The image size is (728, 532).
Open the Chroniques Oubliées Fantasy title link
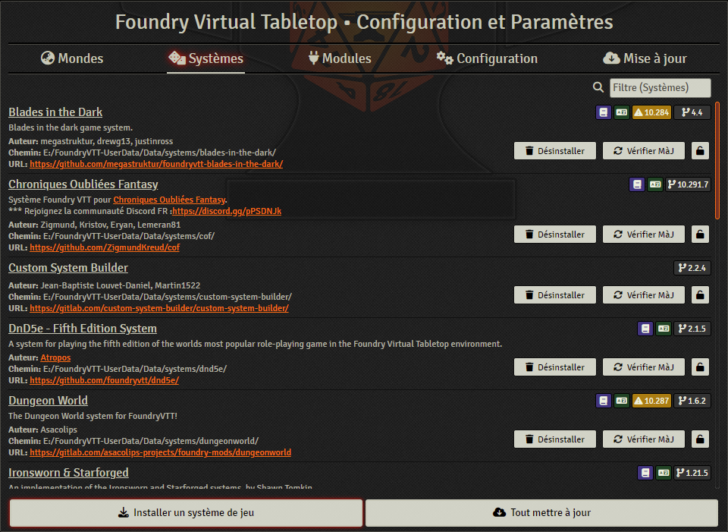pyautogui.click(x=83, y=184)
